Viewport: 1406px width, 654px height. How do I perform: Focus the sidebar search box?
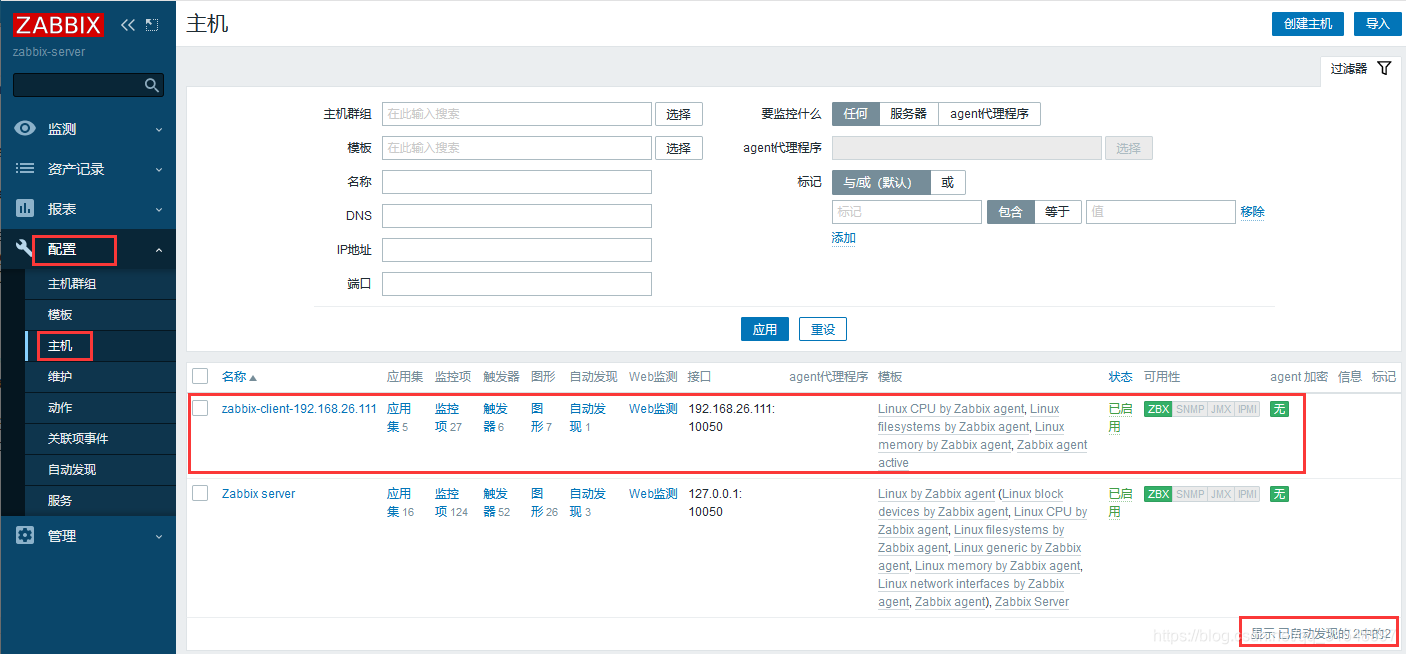pyautogui.click(x=88, y=85)
